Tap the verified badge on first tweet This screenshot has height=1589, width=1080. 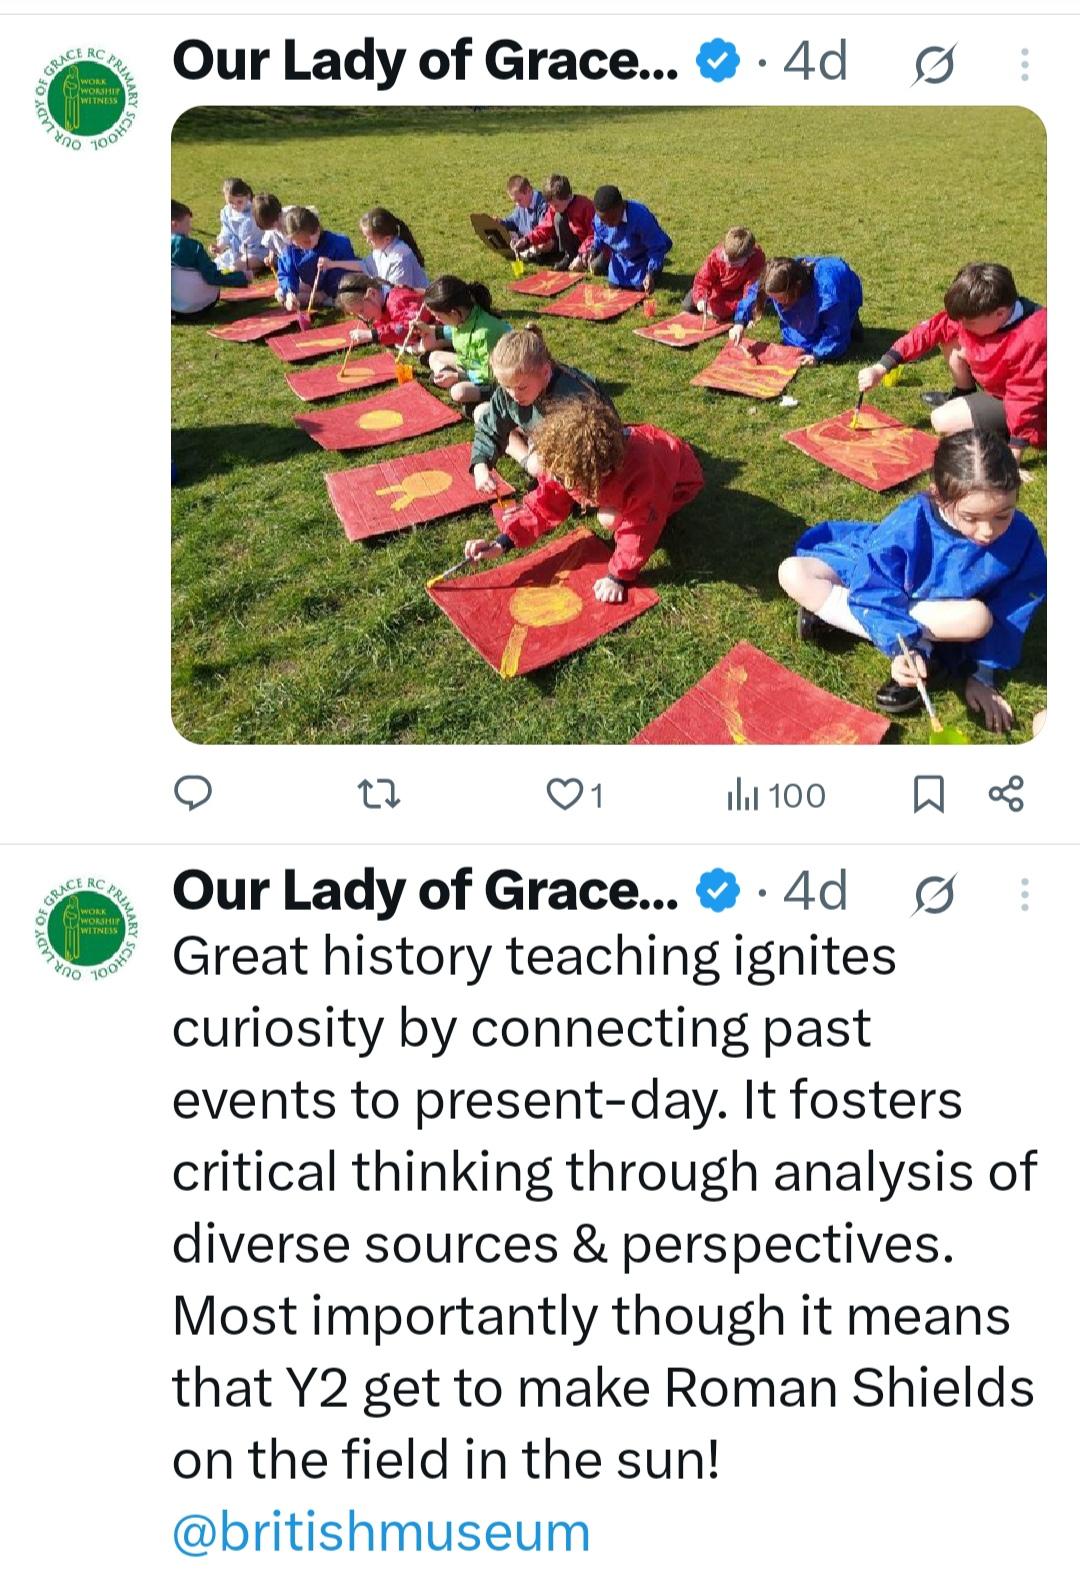[717, 63]
